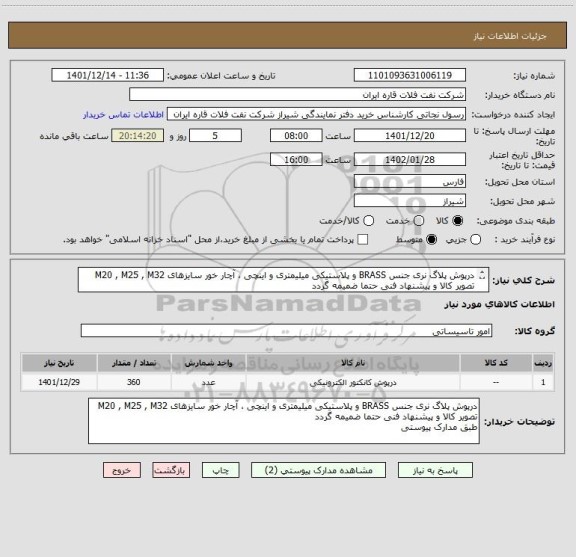This screenshot has height=557, width=576.
Task: Click the توضیحات خریدار text area
Action: pos(284,421)
